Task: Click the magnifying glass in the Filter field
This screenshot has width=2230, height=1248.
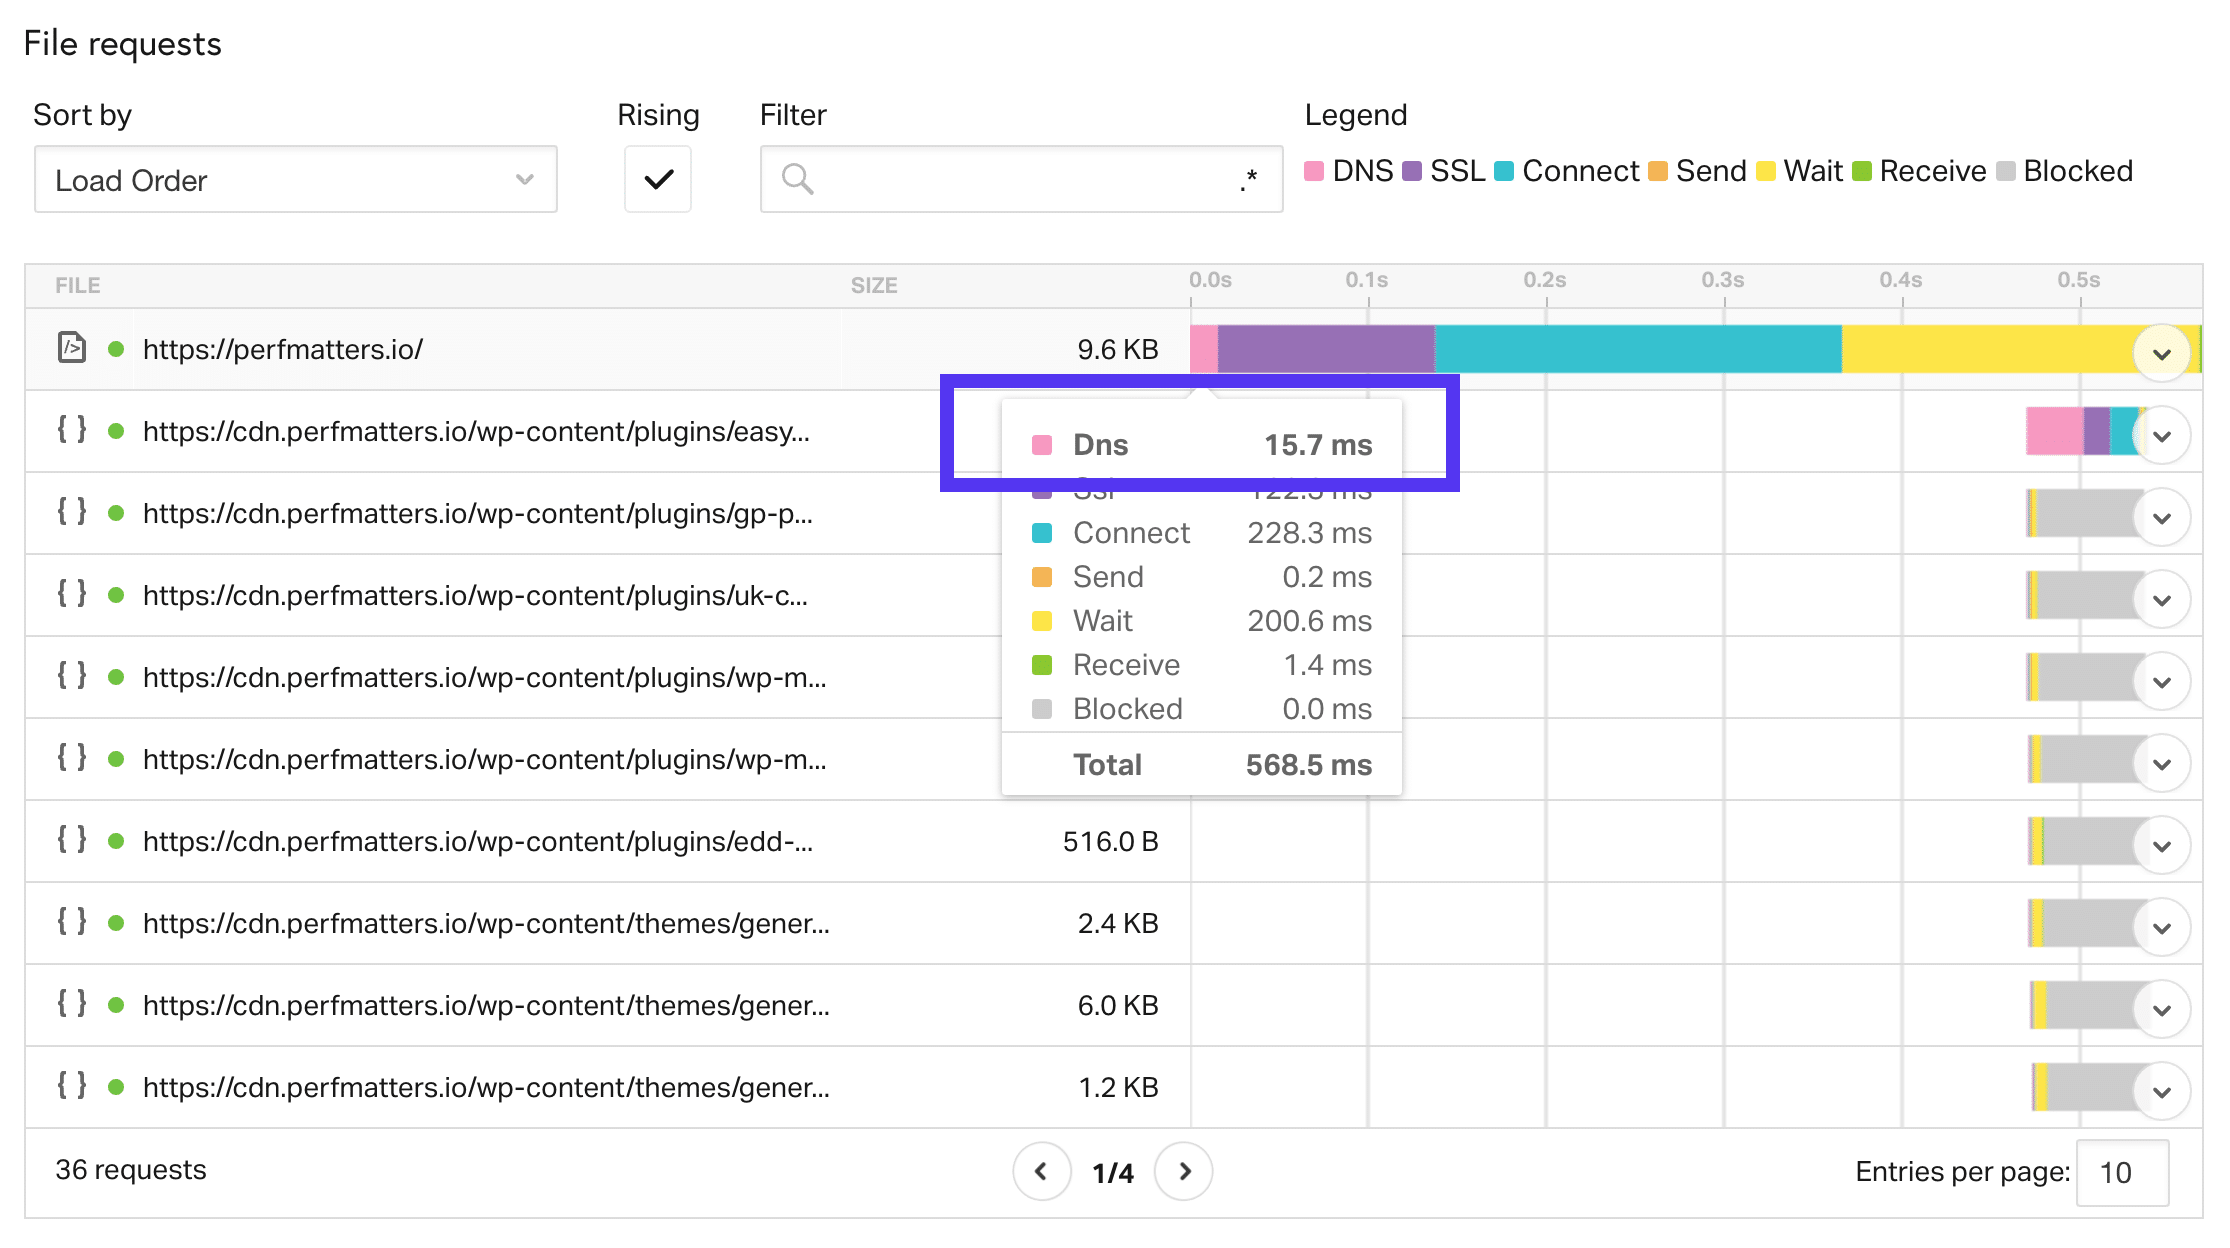Action: point(796,178)
